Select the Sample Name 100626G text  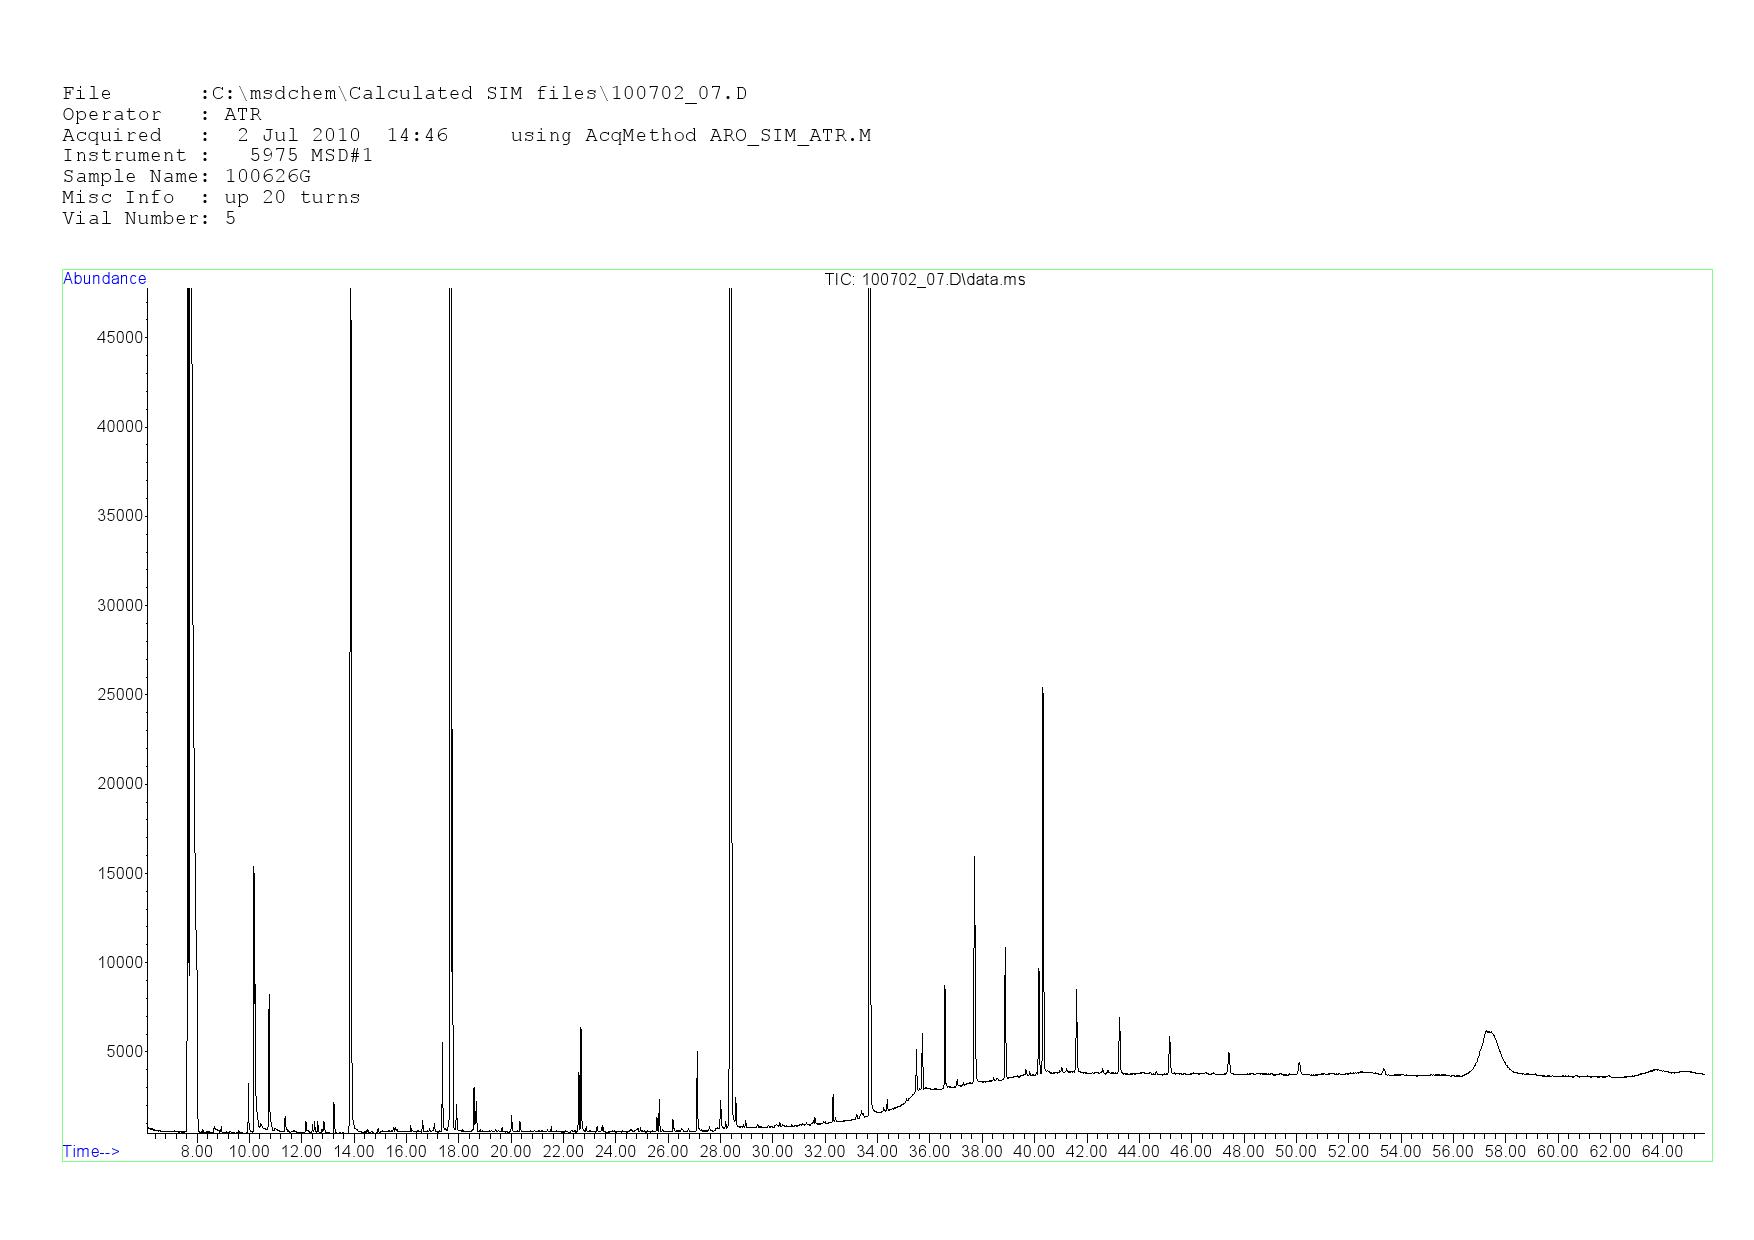coord(186,177)
